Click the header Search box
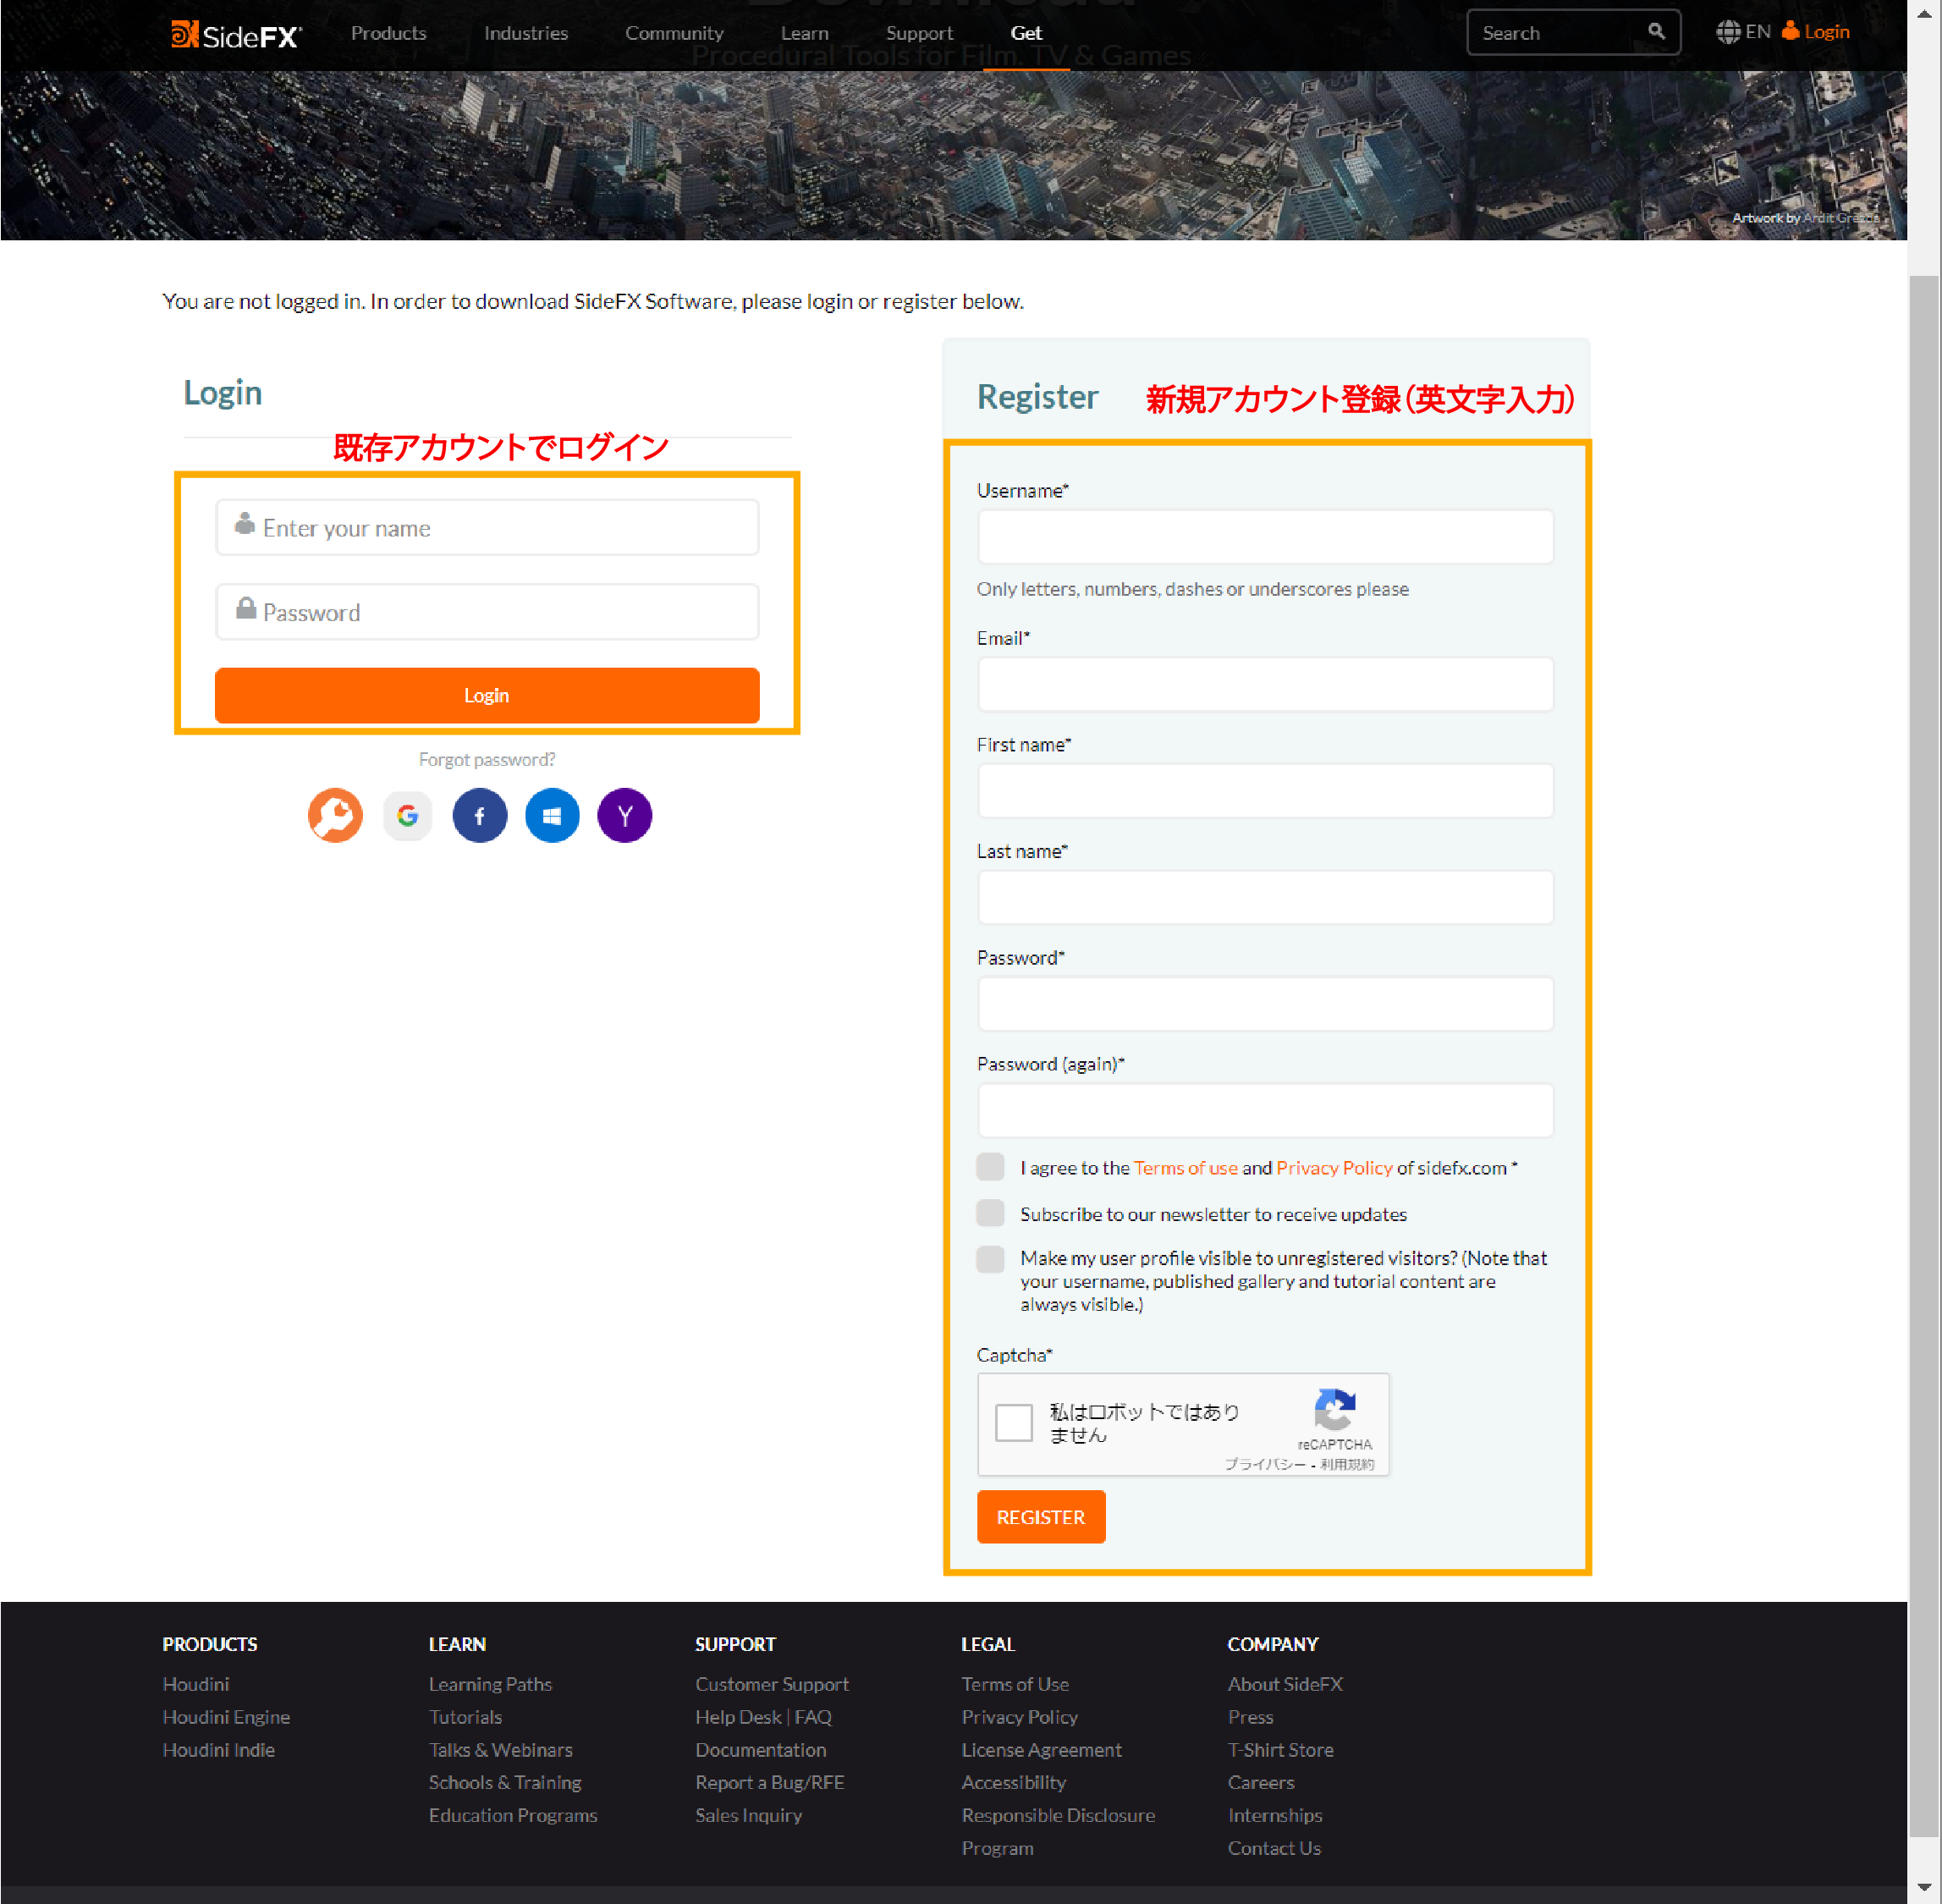 click(1573, 33)
